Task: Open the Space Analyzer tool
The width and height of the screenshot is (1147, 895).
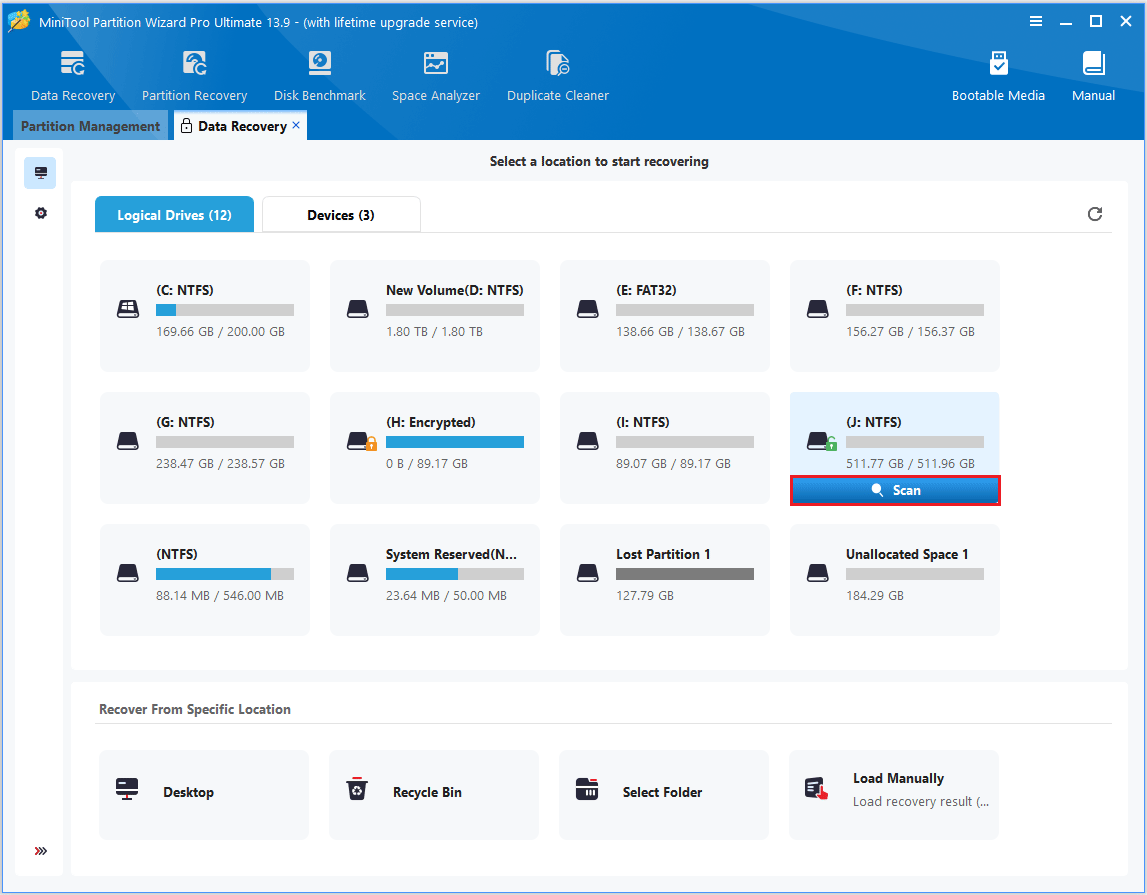Action: tap(435, 76)
